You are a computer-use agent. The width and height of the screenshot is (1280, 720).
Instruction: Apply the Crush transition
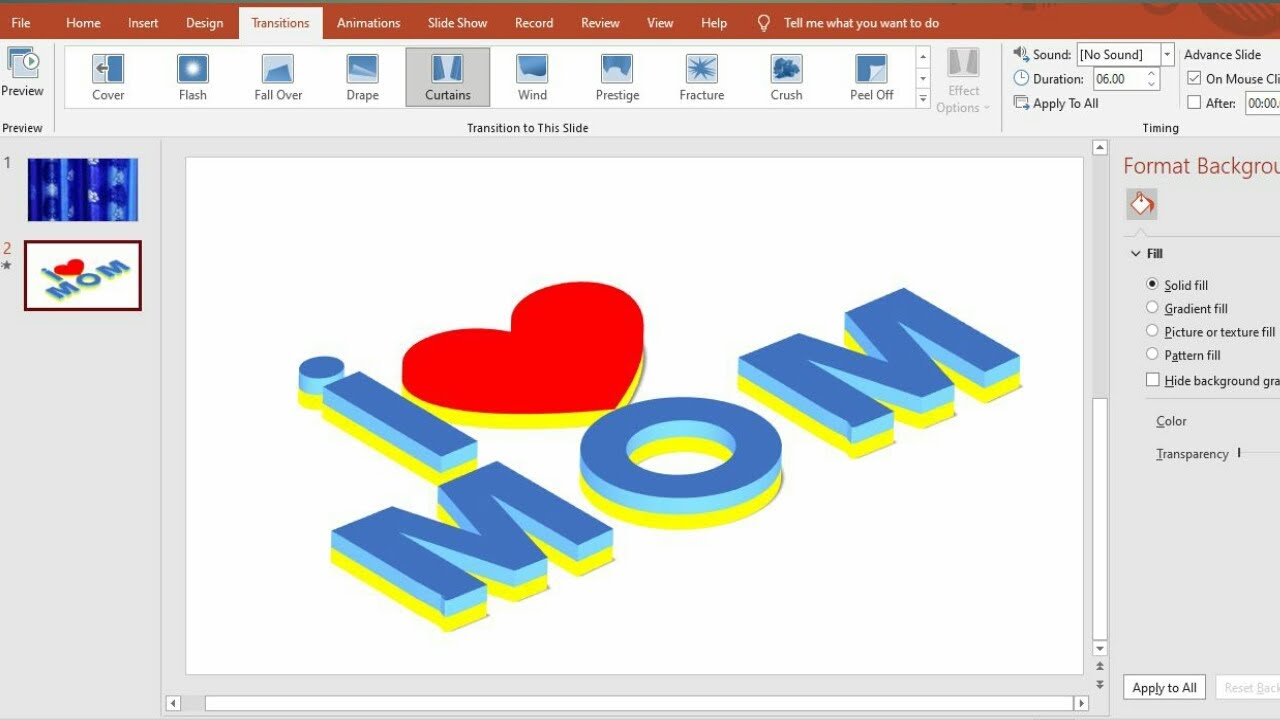(786, 77)
